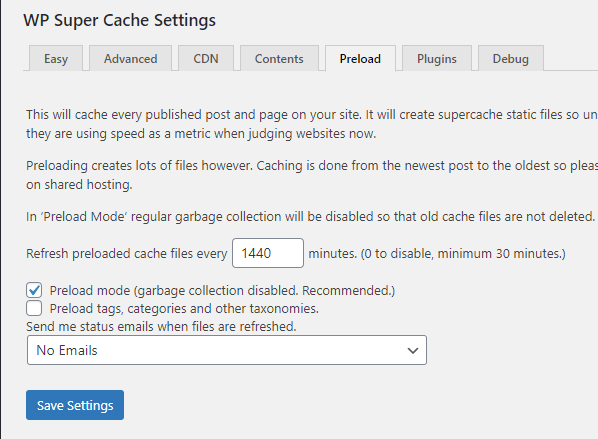Click the 'Refresh preloaded cache files every' text
598x439 pixels.
pyautogui.click(x=127, y=254)
